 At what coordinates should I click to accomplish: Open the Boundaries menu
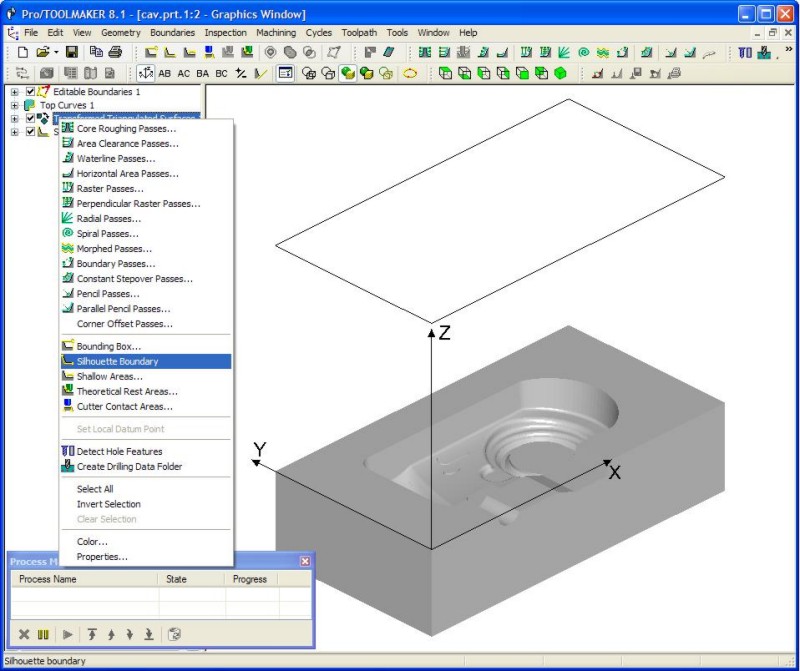(x=172, y=33)
